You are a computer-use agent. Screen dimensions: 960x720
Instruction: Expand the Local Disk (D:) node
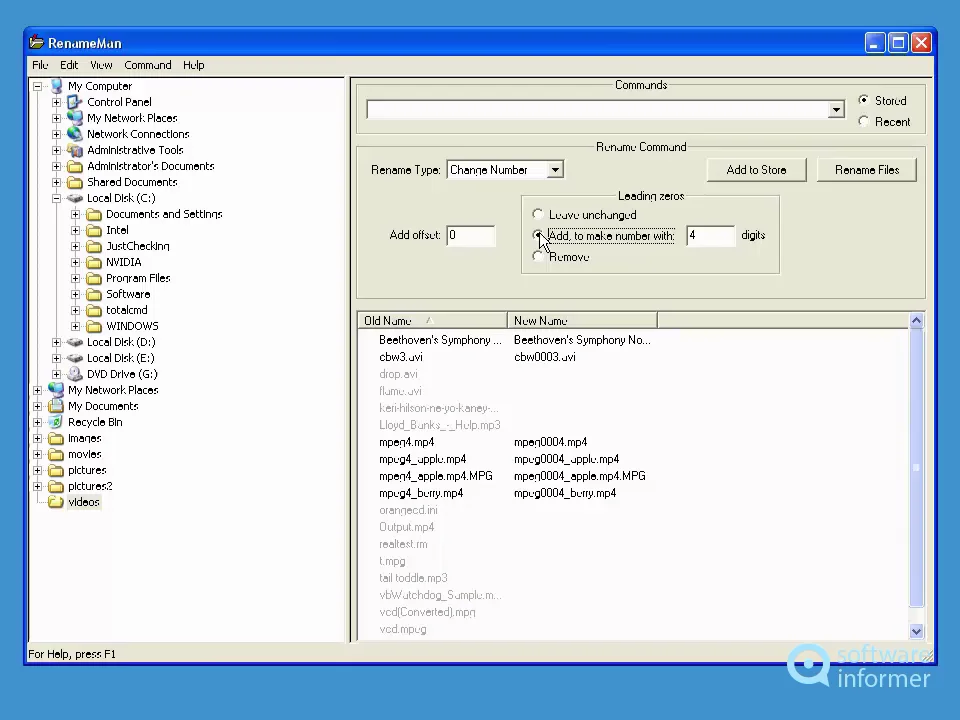tap(56, 342)
